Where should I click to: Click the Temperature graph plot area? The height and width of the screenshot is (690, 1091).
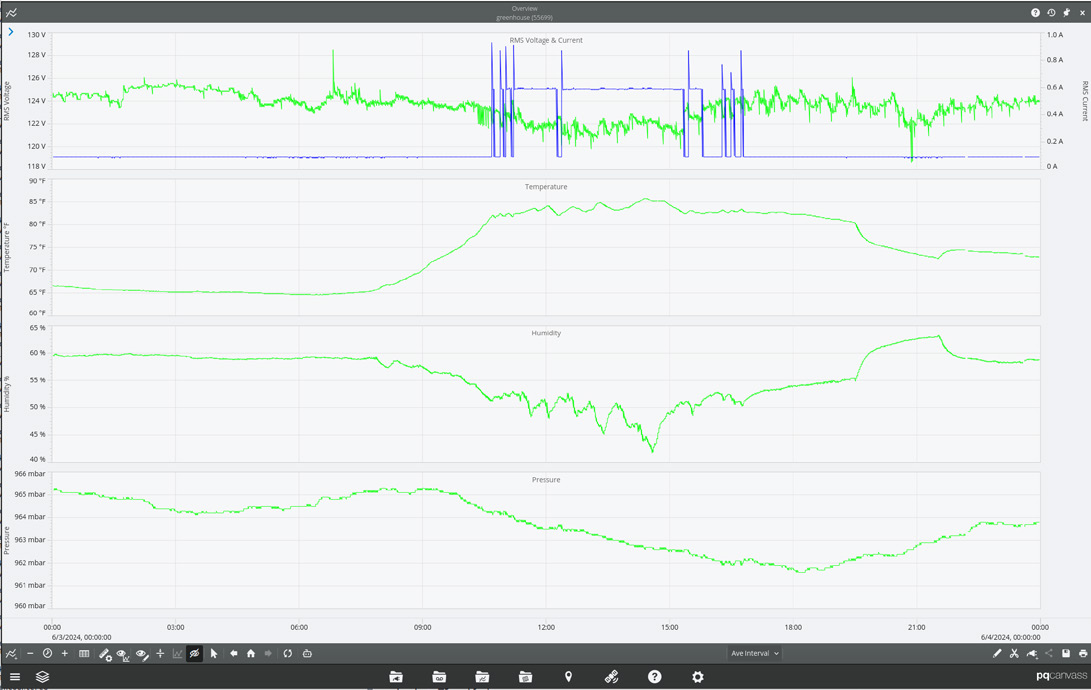tap(546, 248)
